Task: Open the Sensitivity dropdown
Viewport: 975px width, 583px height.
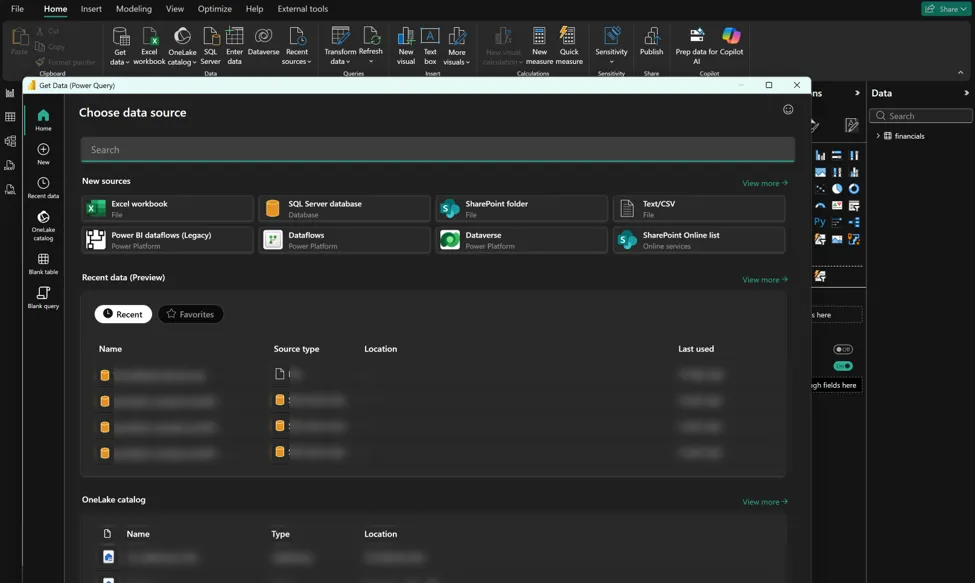Action: (x=611, y=46)
